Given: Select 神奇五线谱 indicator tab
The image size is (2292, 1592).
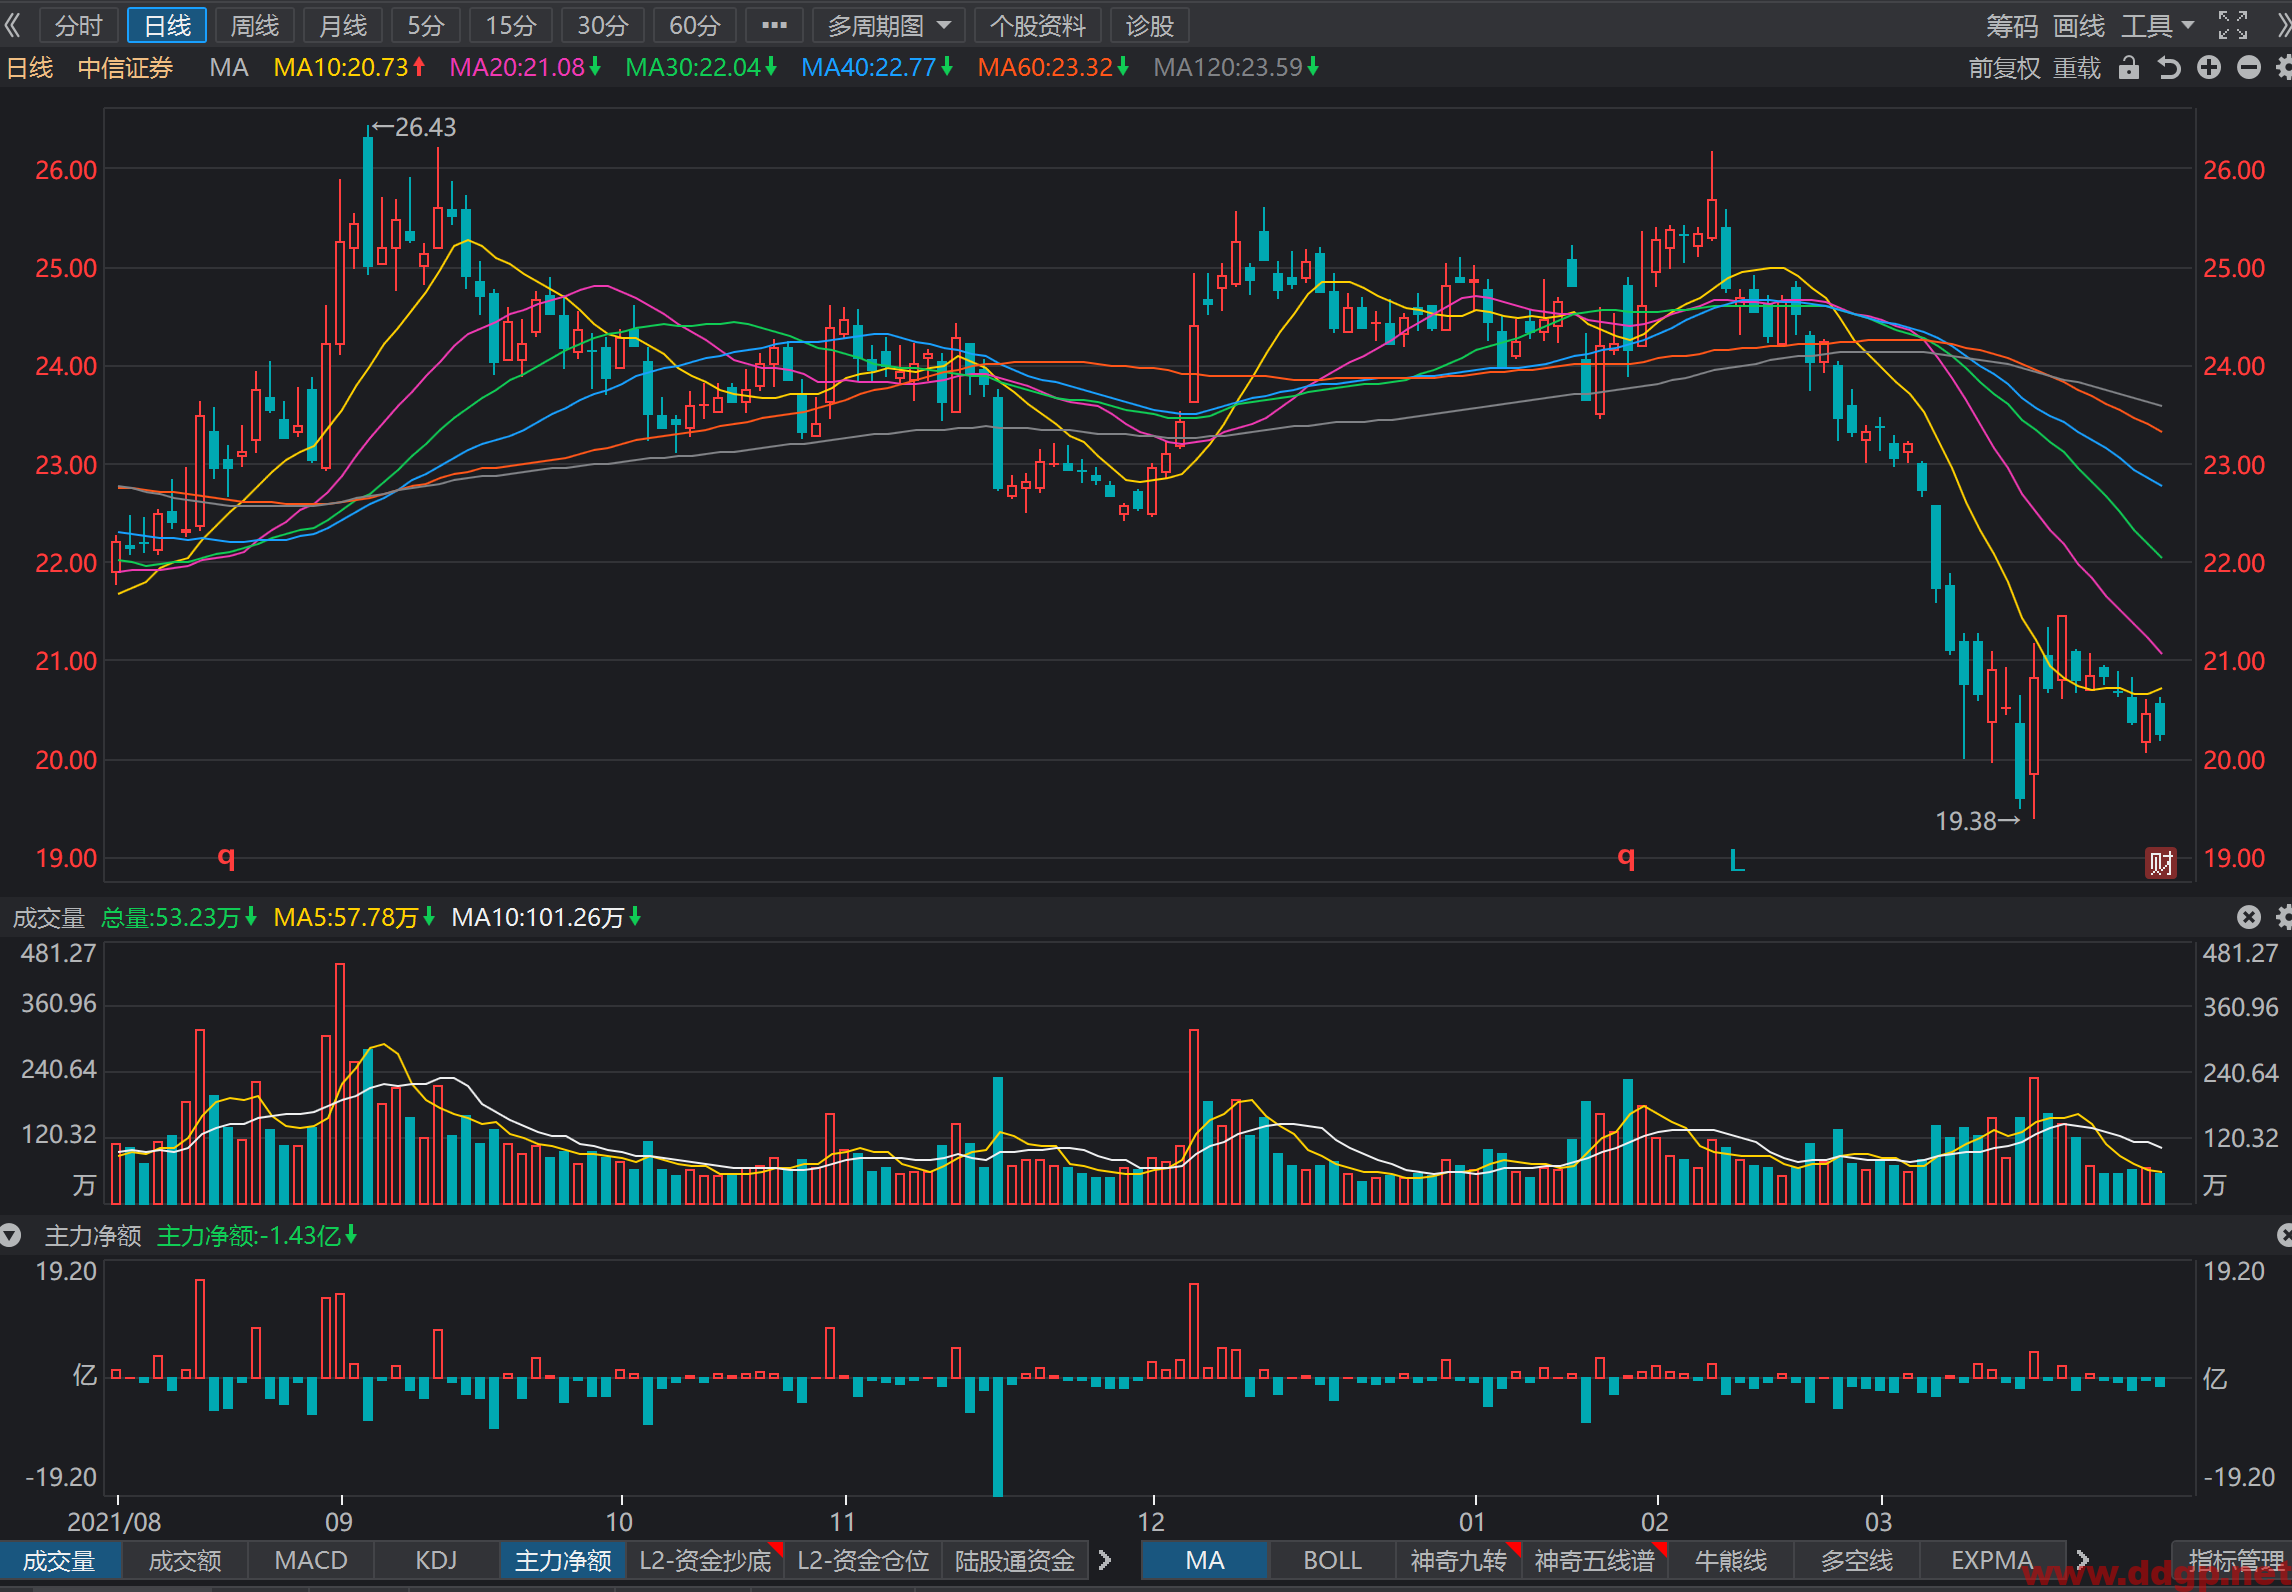Looking at the screenshot, I should pyautogui.click(x=1595, y=1560).
